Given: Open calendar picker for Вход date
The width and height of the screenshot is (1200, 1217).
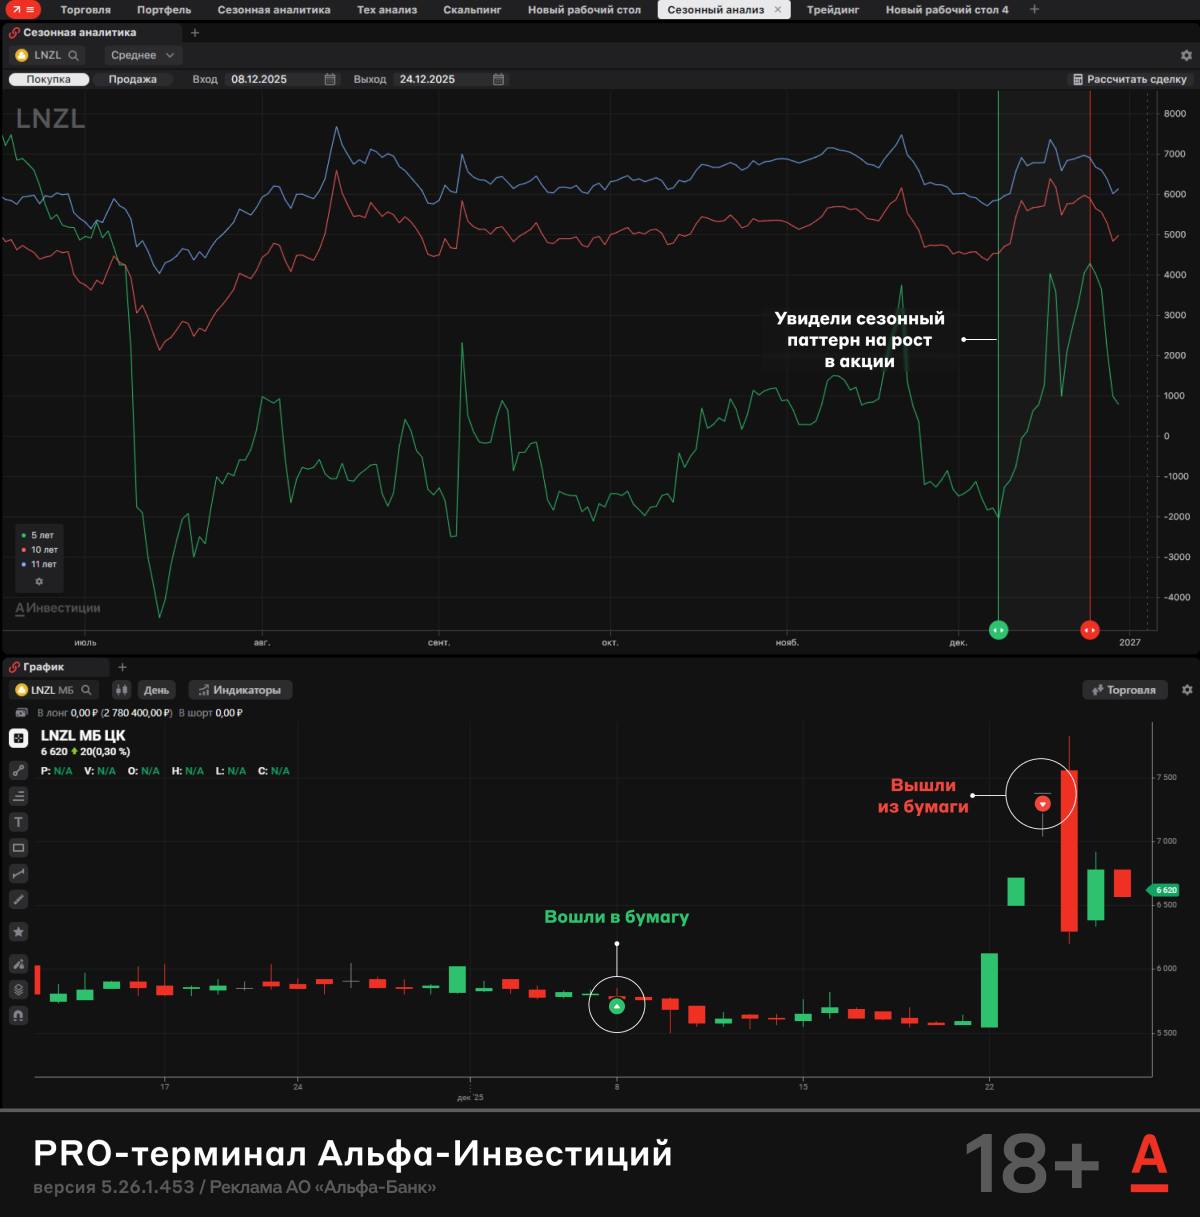Looking at the screenshot, I should (x=330, y=79).
